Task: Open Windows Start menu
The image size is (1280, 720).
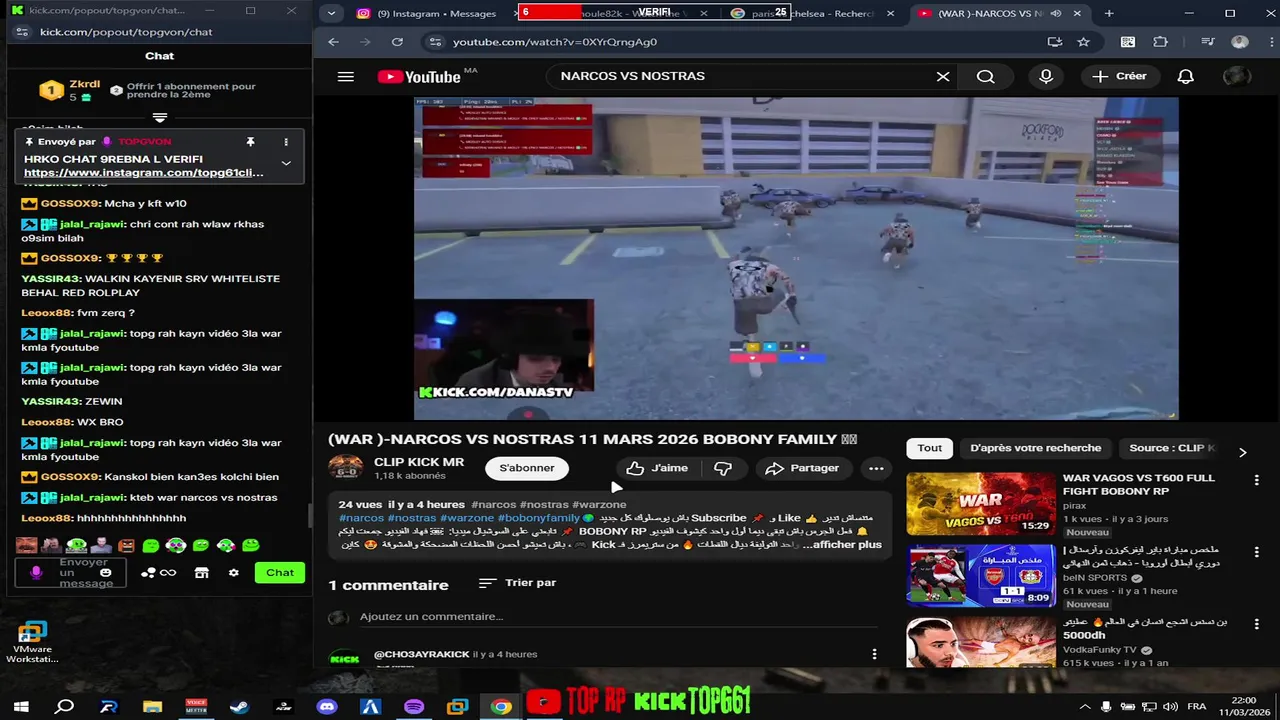Action: click(x=20, y=706)
